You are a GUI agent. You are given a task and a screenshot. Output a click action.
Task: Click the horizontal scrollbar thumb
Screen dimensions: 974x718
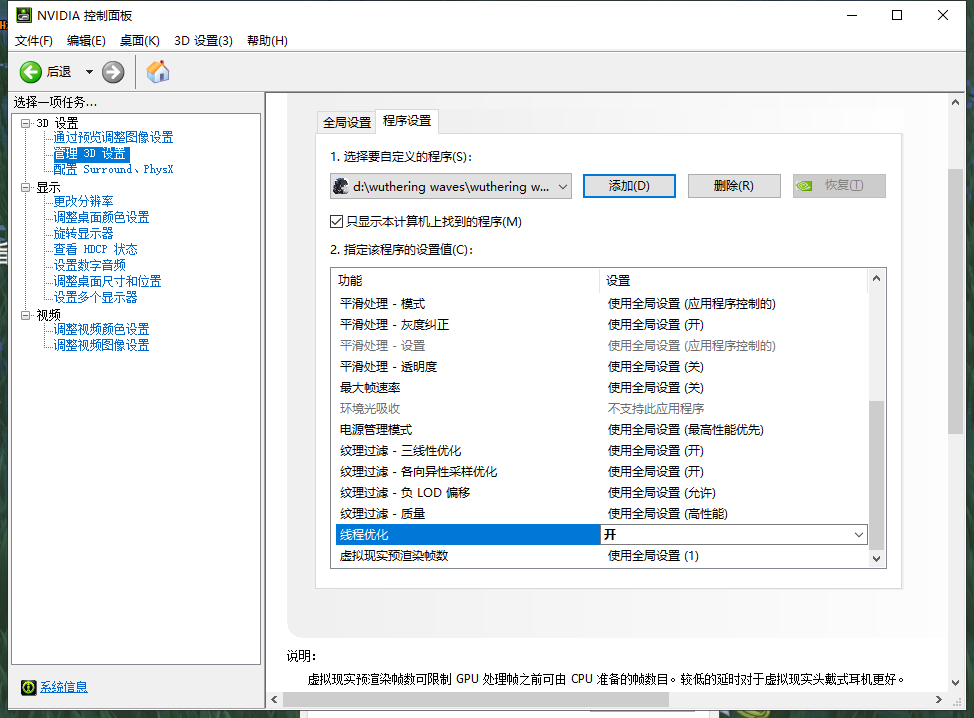pos(476,699)
